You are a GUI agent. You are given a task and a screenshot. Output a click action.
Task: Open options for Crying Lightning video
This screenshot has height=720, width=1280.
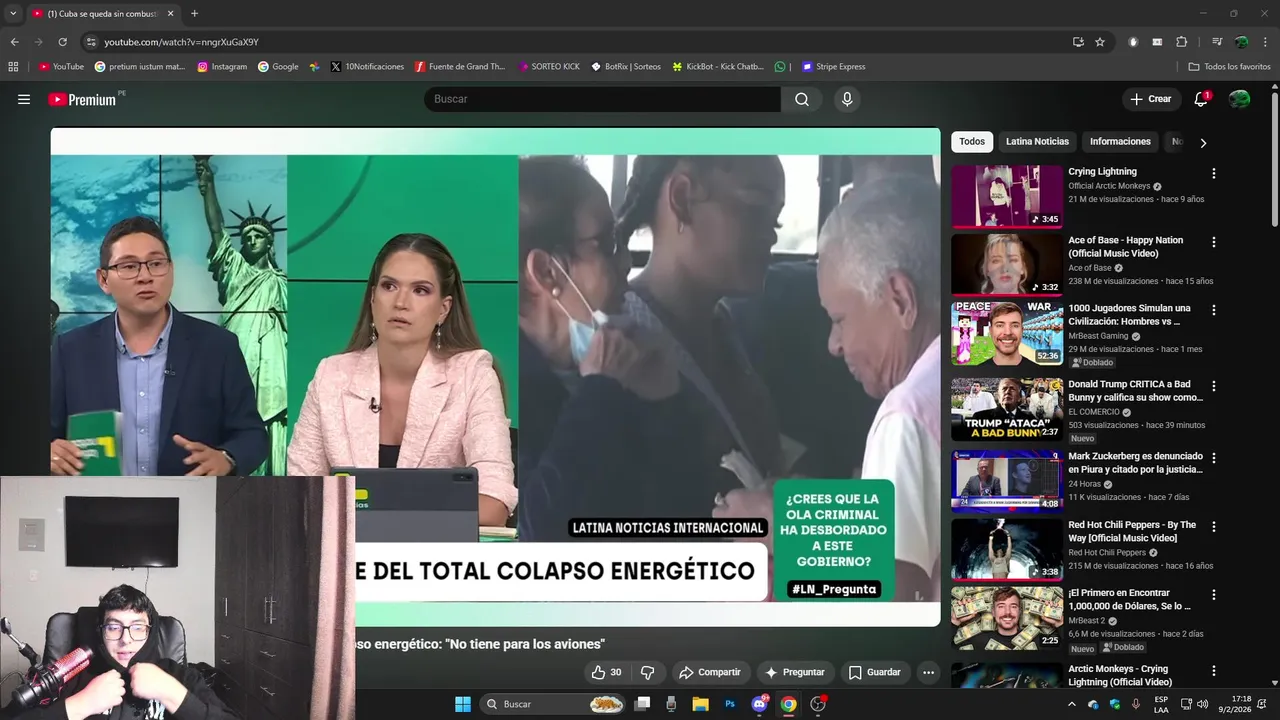(x=1214, y=173)
